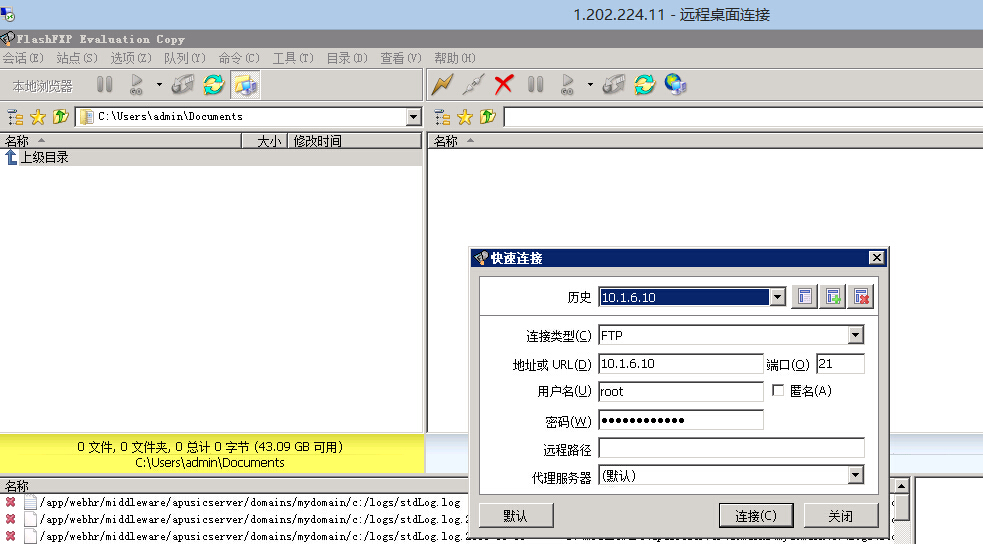Click the 地址或 URL field with 10.1.6.10
The image size is (983, 544).
pyautogui.click(x=681, y=364)
